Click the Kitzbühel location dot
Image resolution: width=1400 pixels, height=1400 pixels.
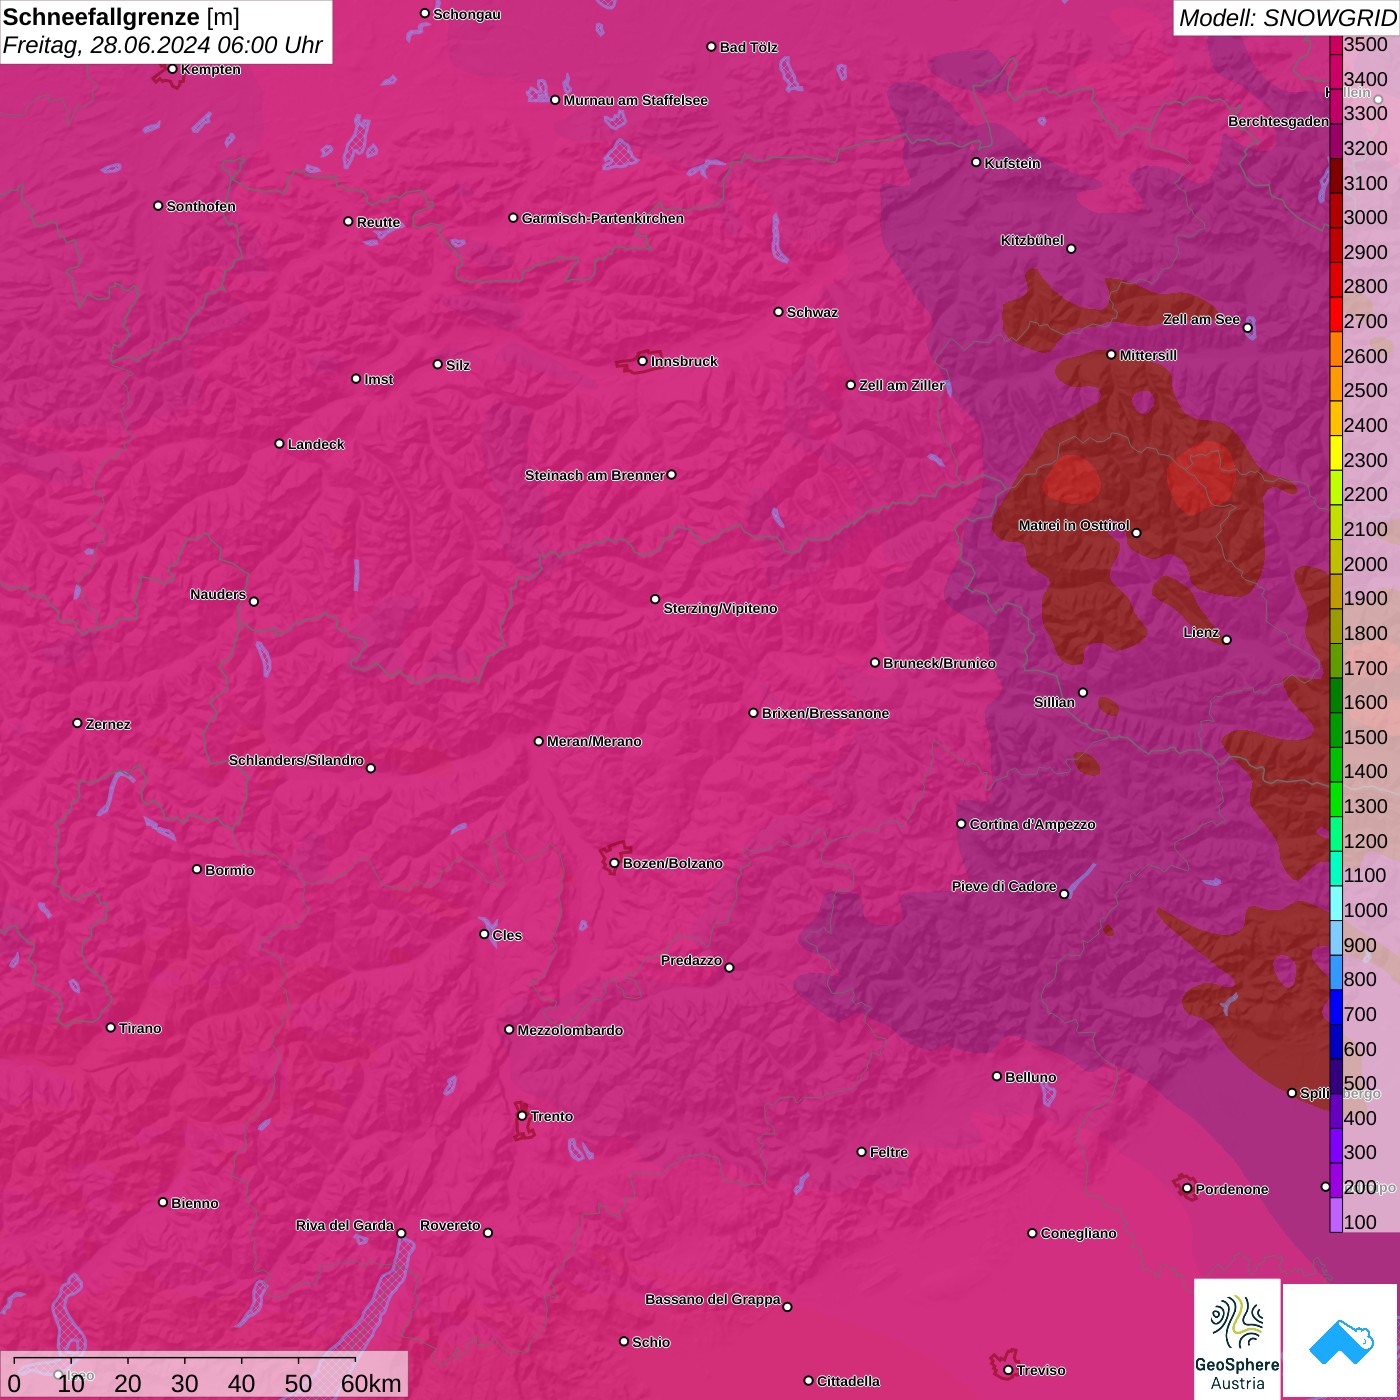pos(1071,249)
